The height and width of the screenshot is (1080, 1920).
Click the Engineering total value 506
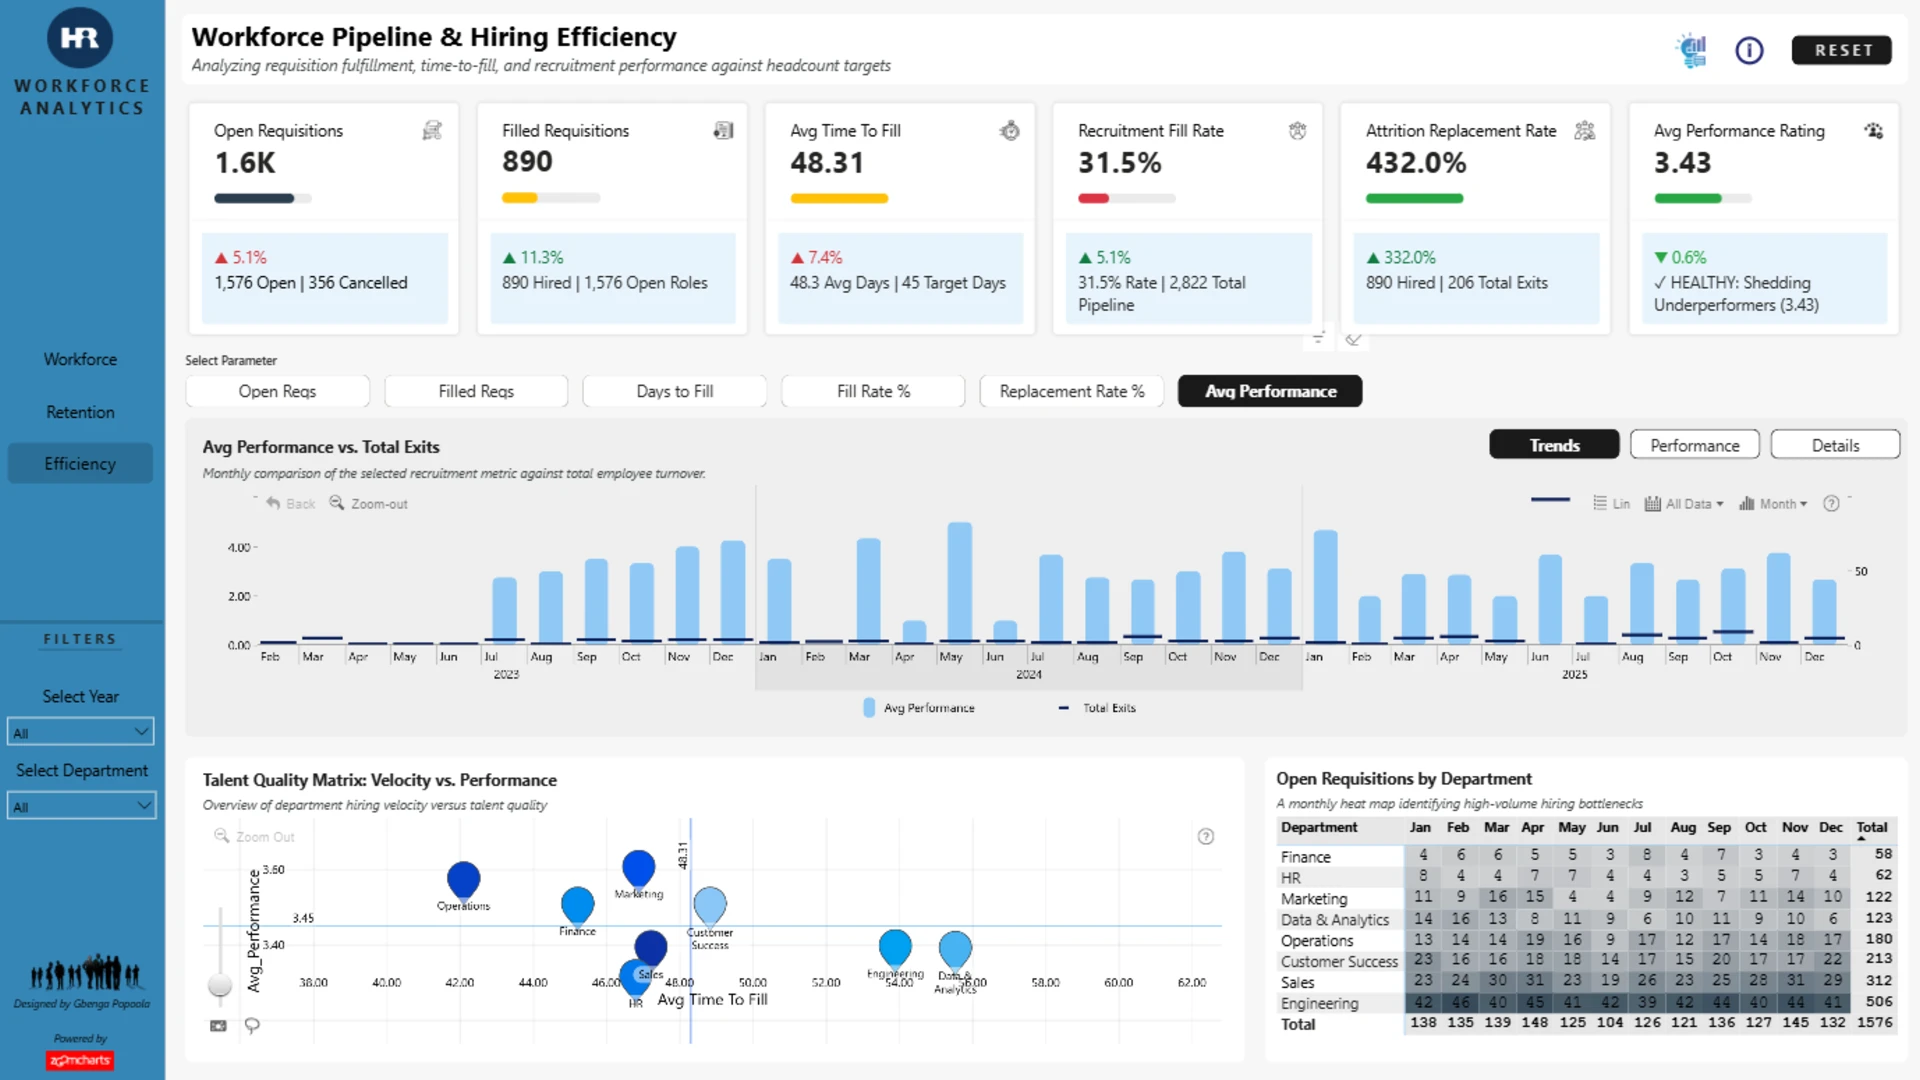pos(1879,1002)
